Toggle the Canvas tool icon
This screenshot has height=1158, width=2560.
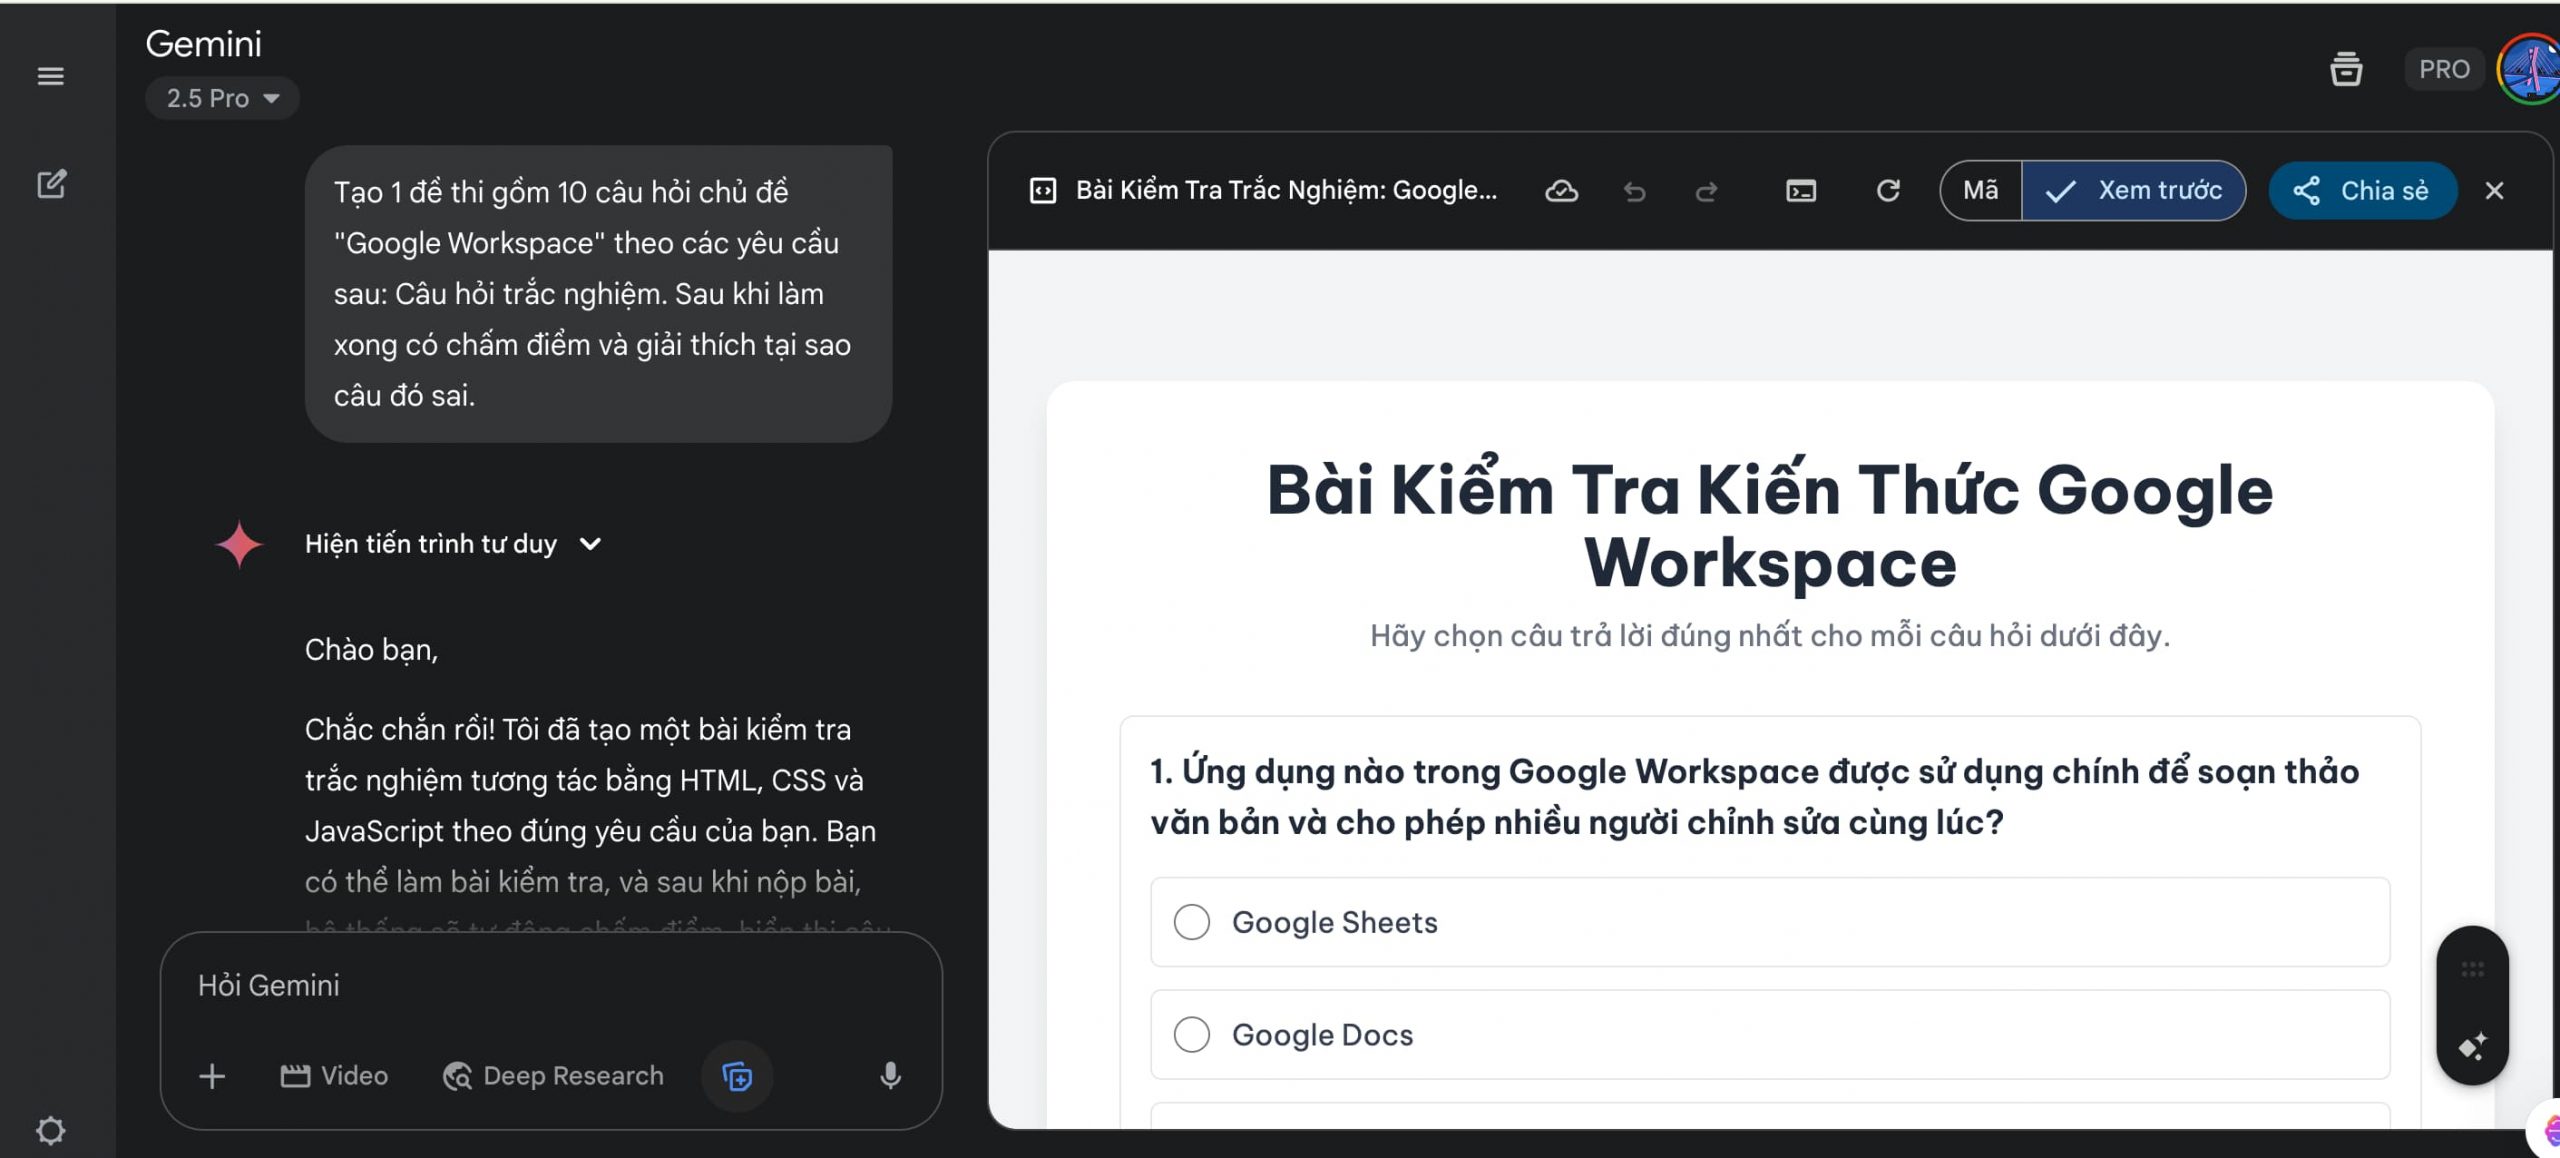point(737,1076)
